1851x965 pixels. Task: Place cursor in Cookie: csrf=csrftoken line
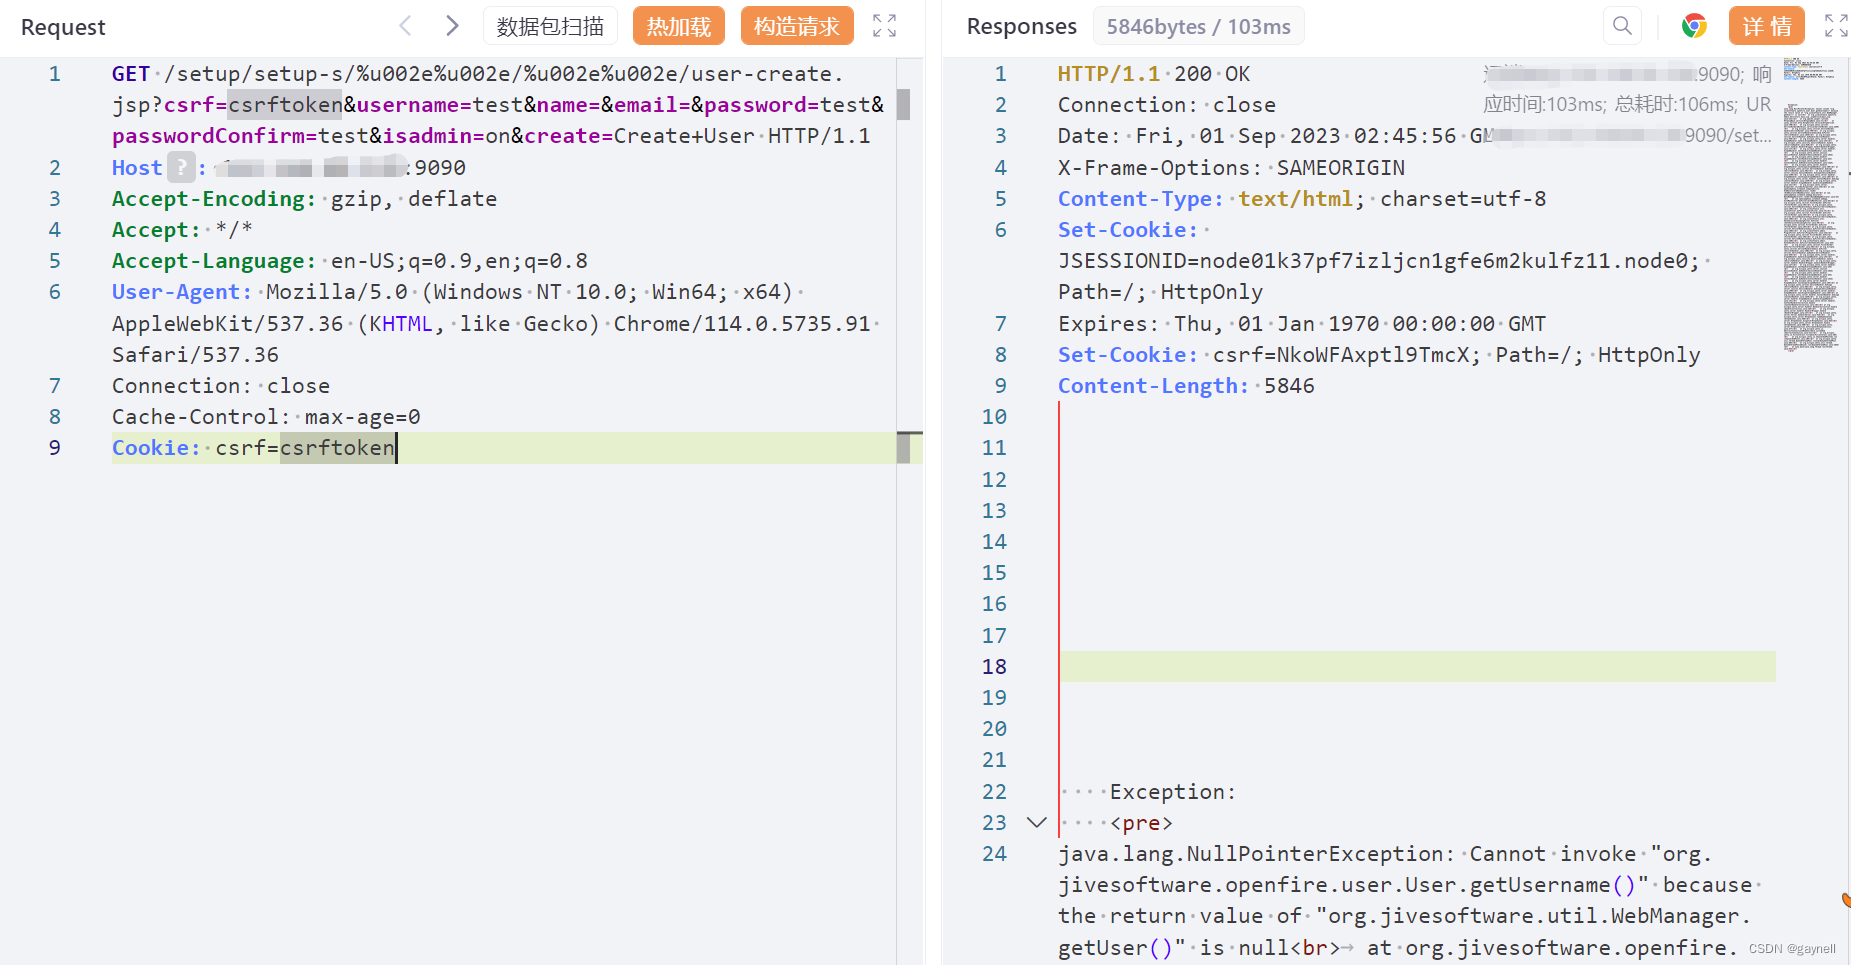[x=504, y=448]
